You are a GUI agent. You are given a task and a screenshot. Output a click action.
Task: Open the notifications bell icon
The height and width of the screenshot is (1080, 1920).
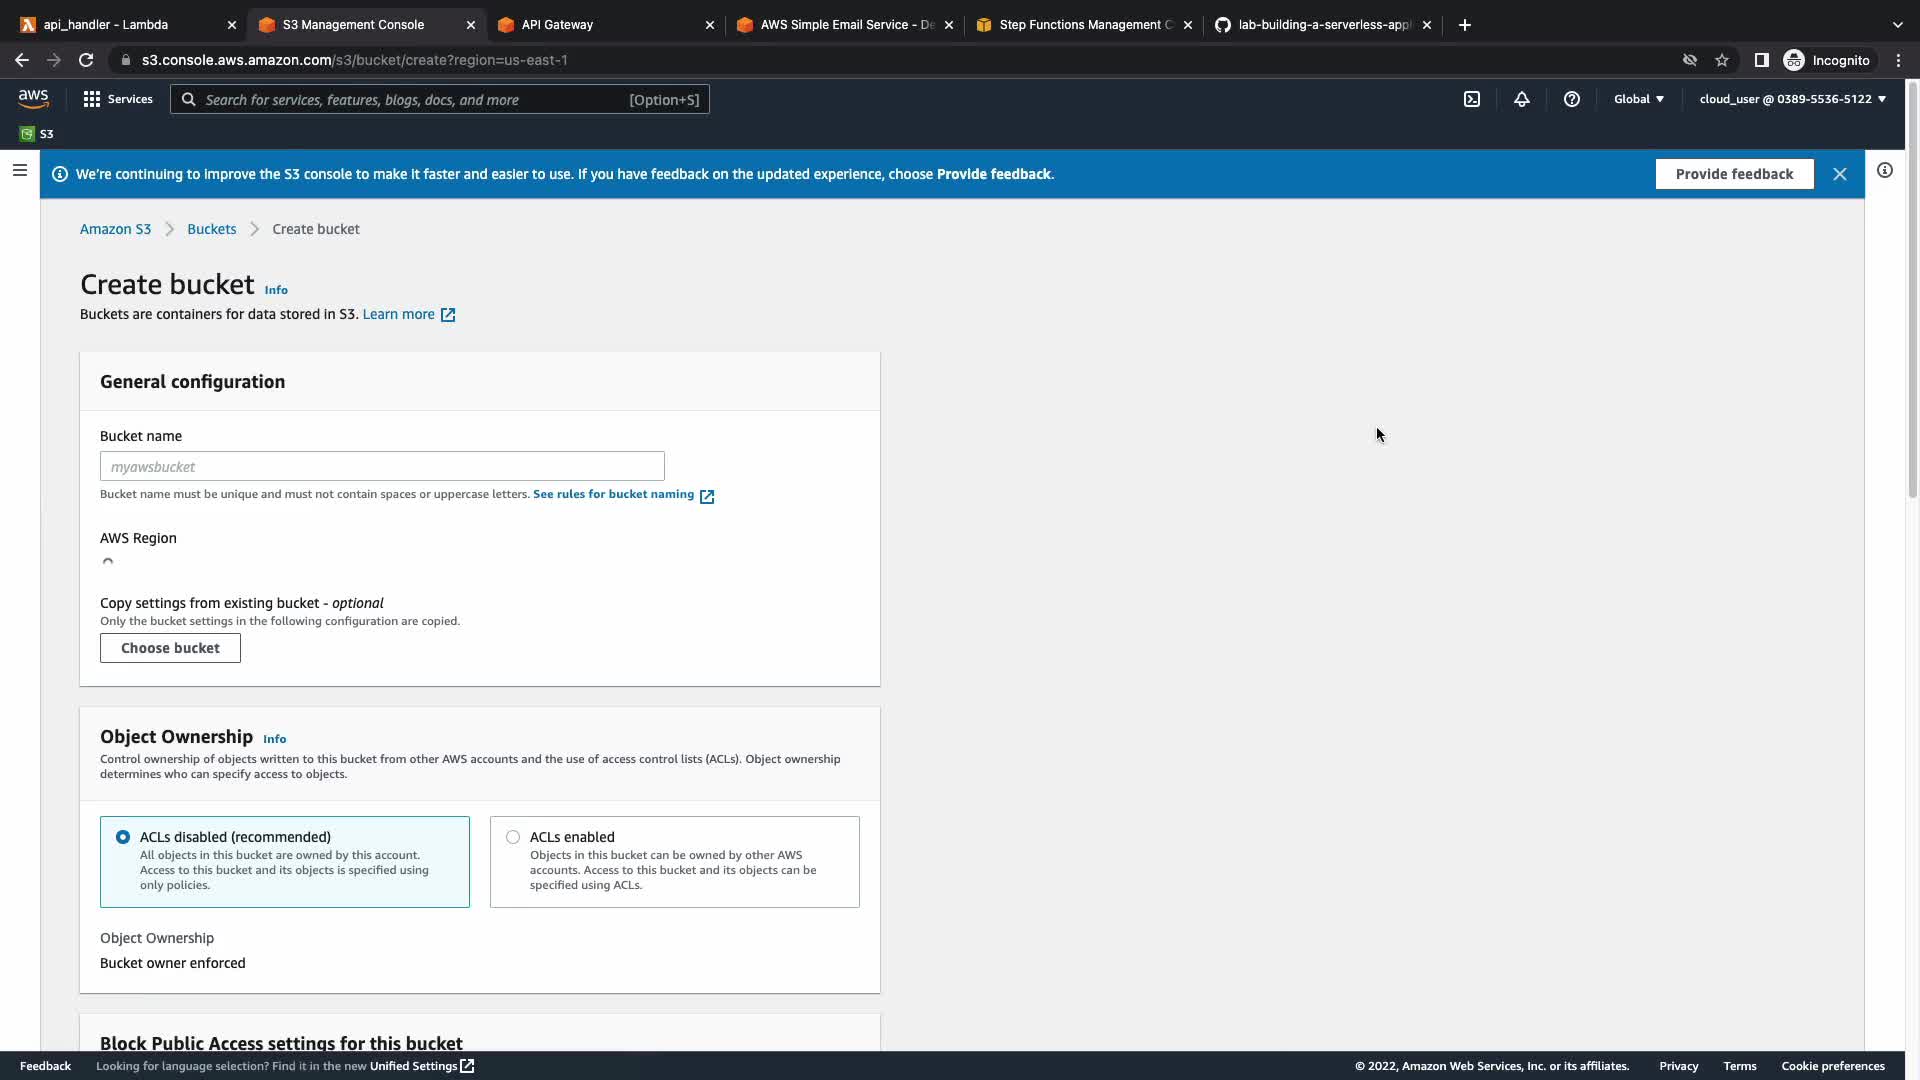(1521, 99)
